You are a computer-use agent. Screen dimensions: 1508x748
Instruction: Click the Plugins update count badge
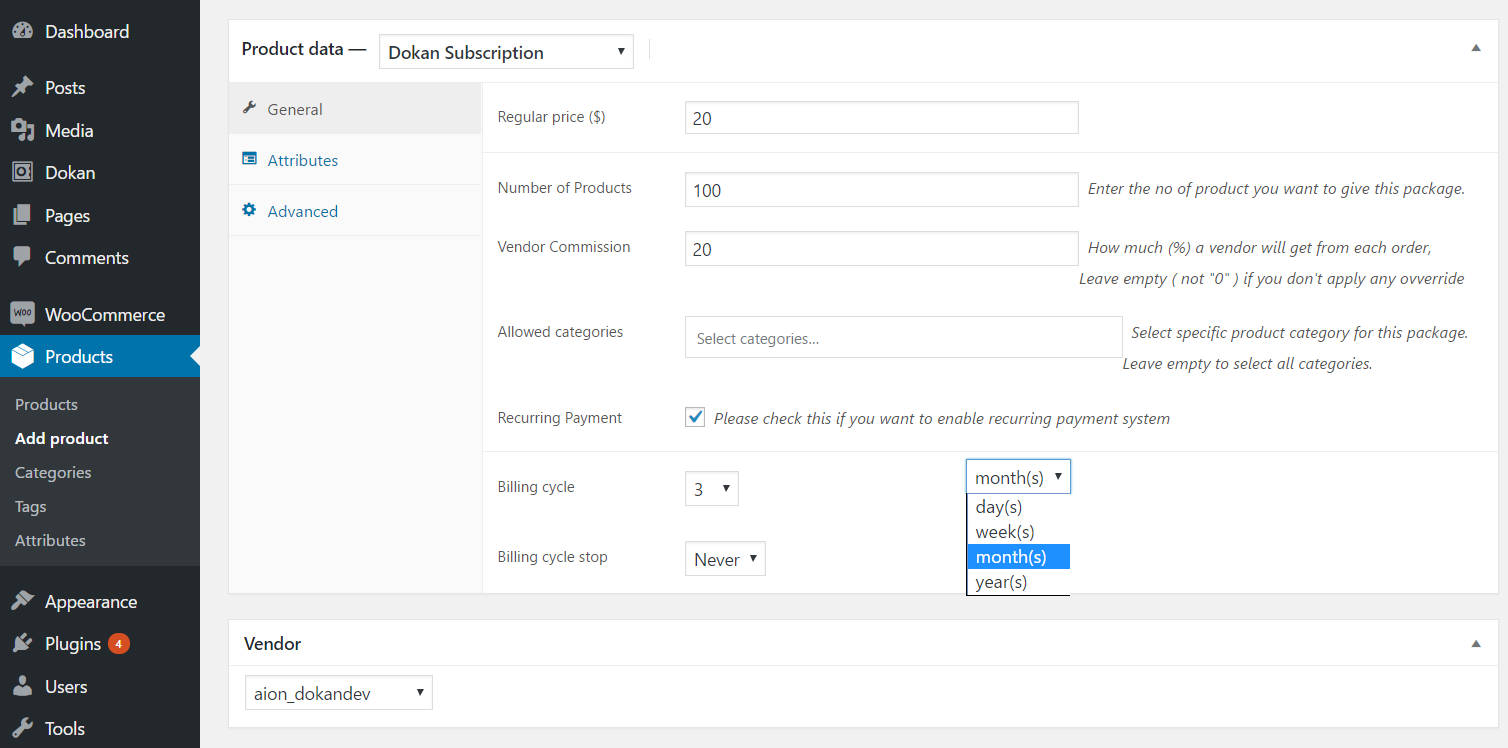point(119,644)
